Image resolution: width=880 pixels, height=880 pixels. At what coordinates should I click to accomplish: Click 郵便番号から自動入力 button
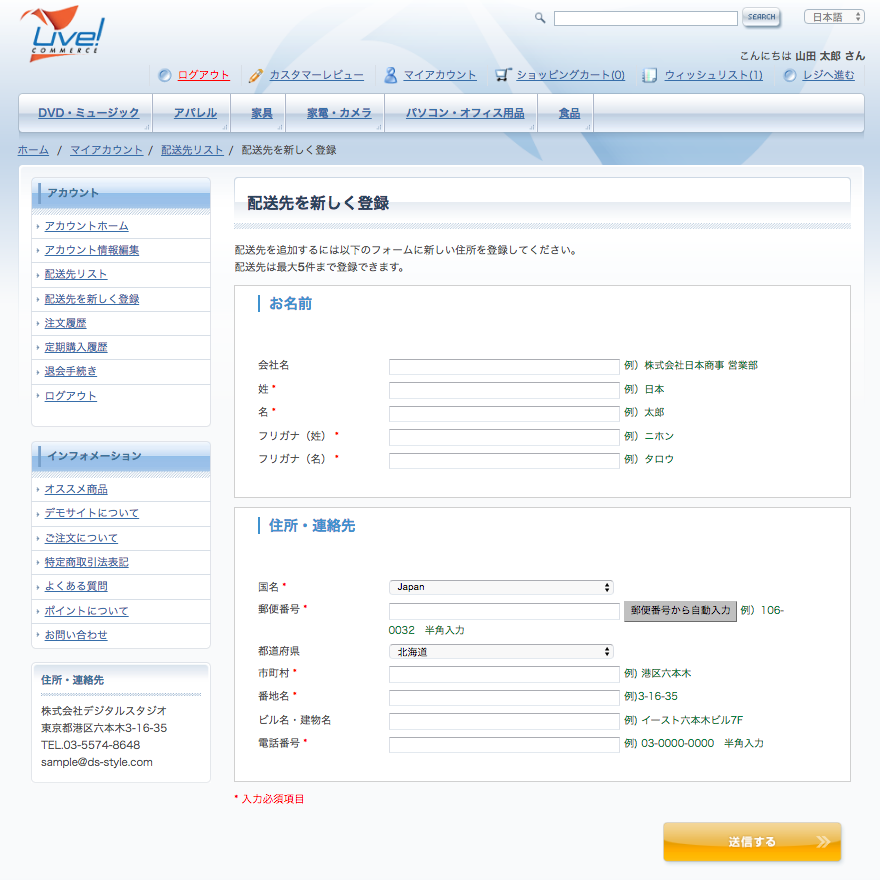[680, 610]
